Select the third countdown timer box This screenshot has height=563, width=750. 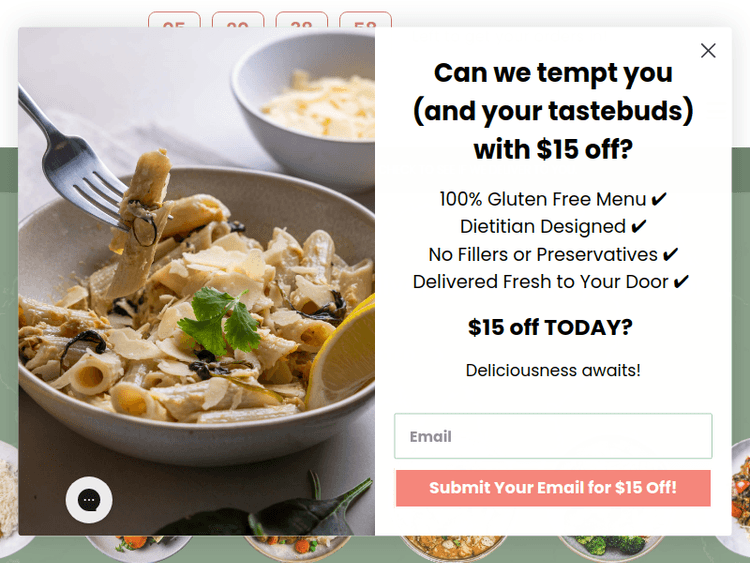(301, 20)
